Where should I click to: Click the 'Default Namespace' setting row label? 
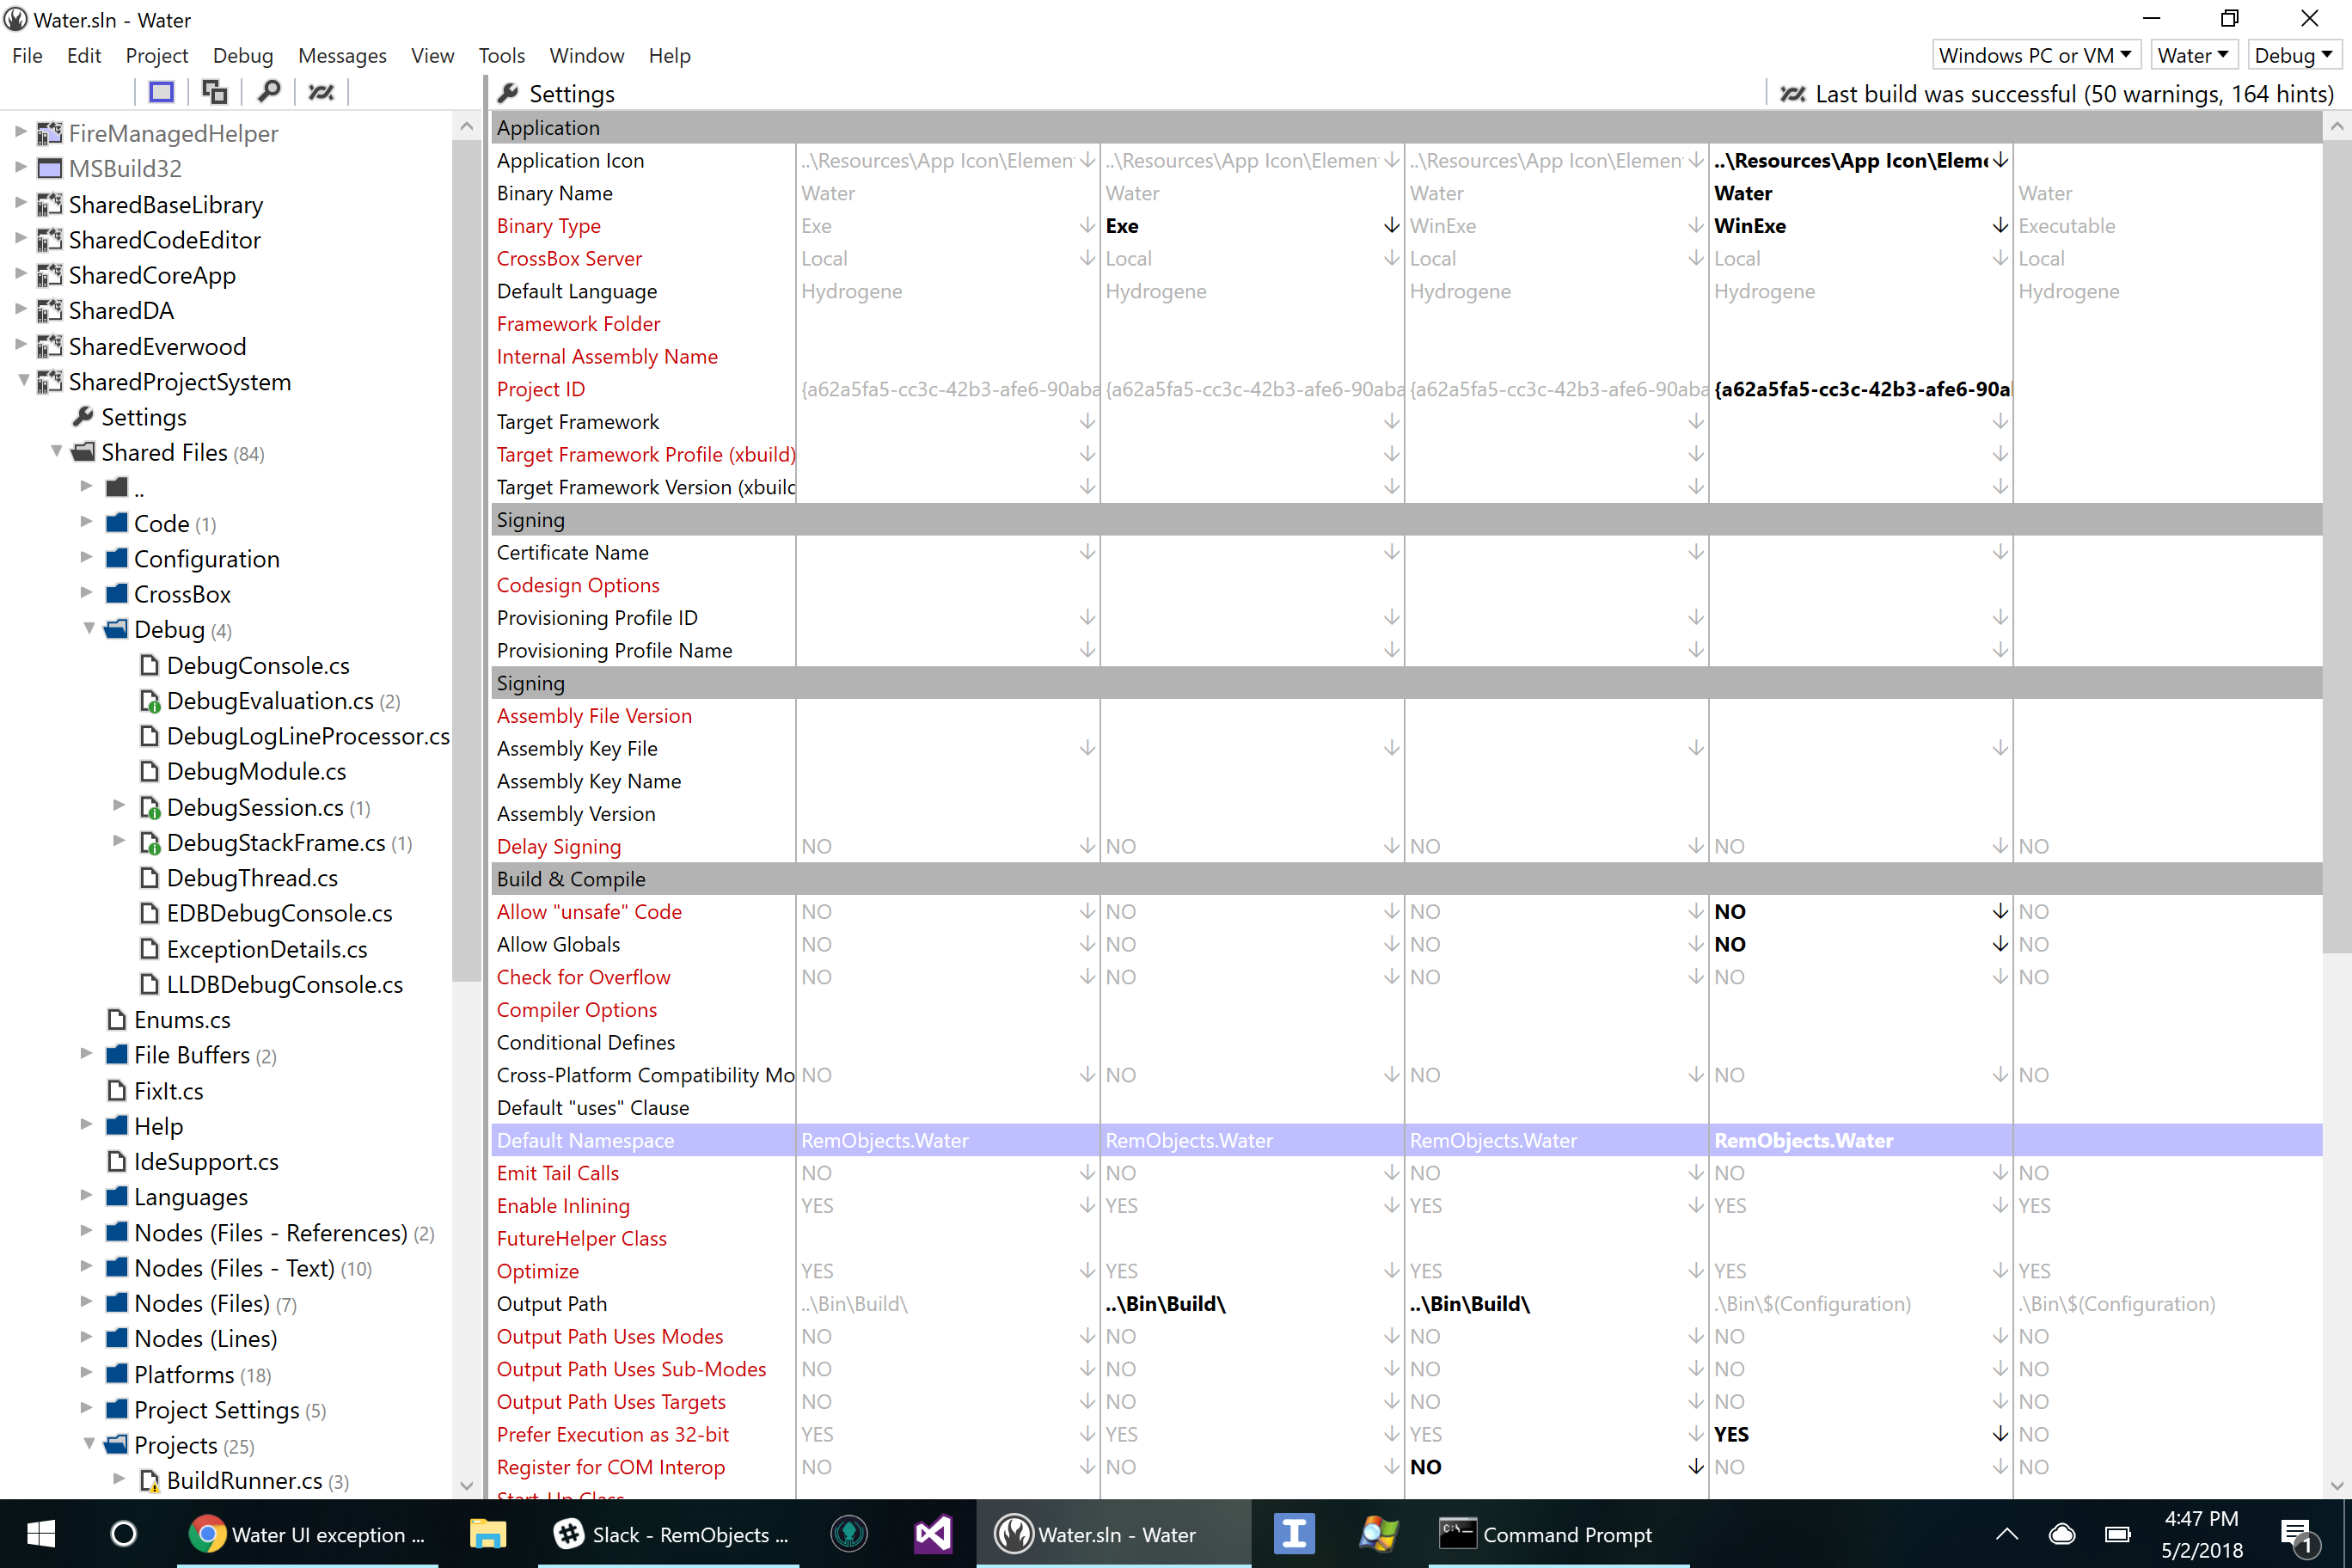[x=585, y=1140]
